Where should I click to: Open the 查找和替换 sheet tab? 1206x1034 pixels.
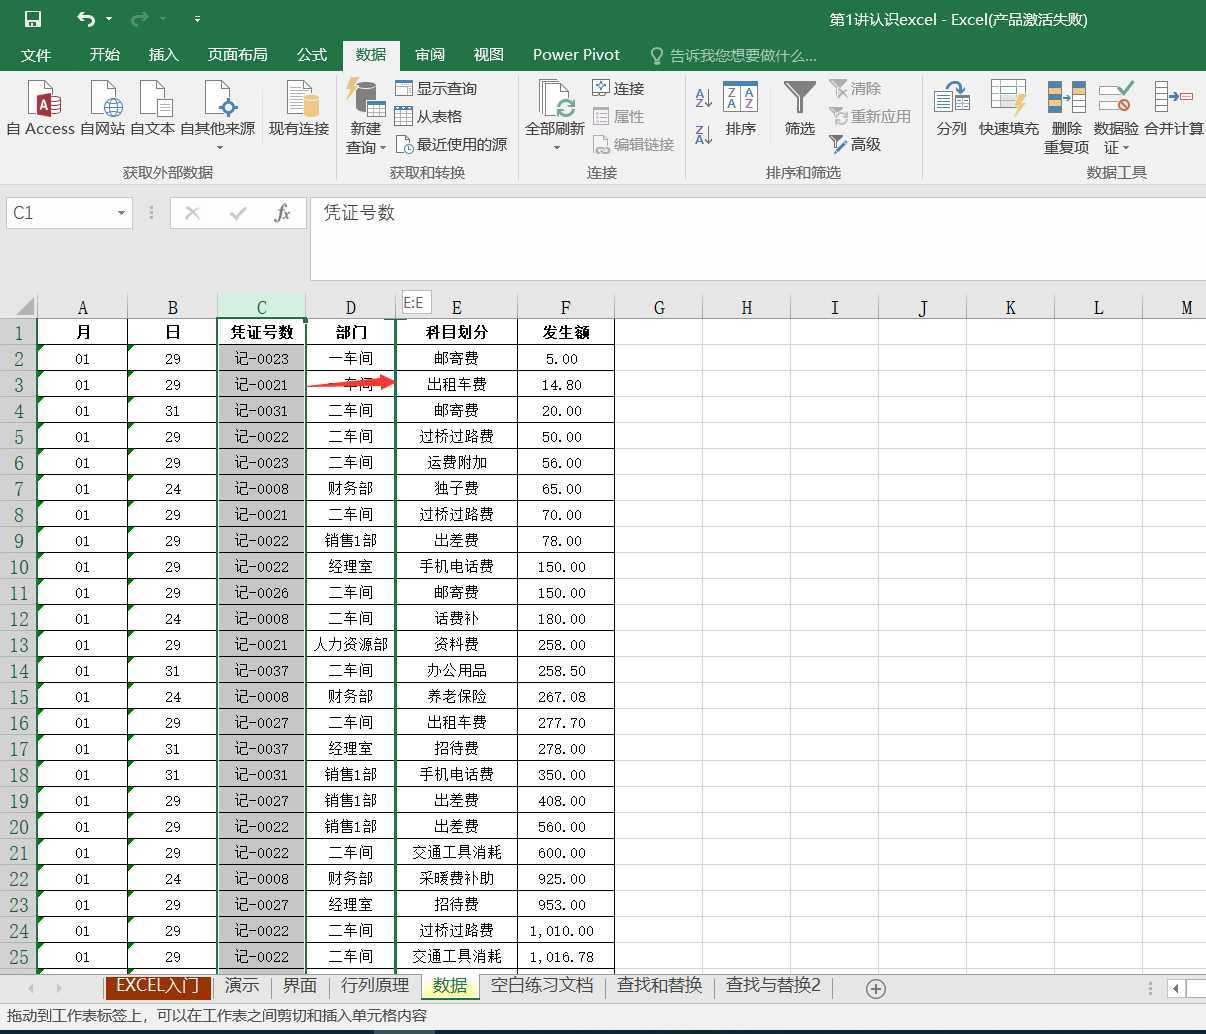(x=660, y=986)
